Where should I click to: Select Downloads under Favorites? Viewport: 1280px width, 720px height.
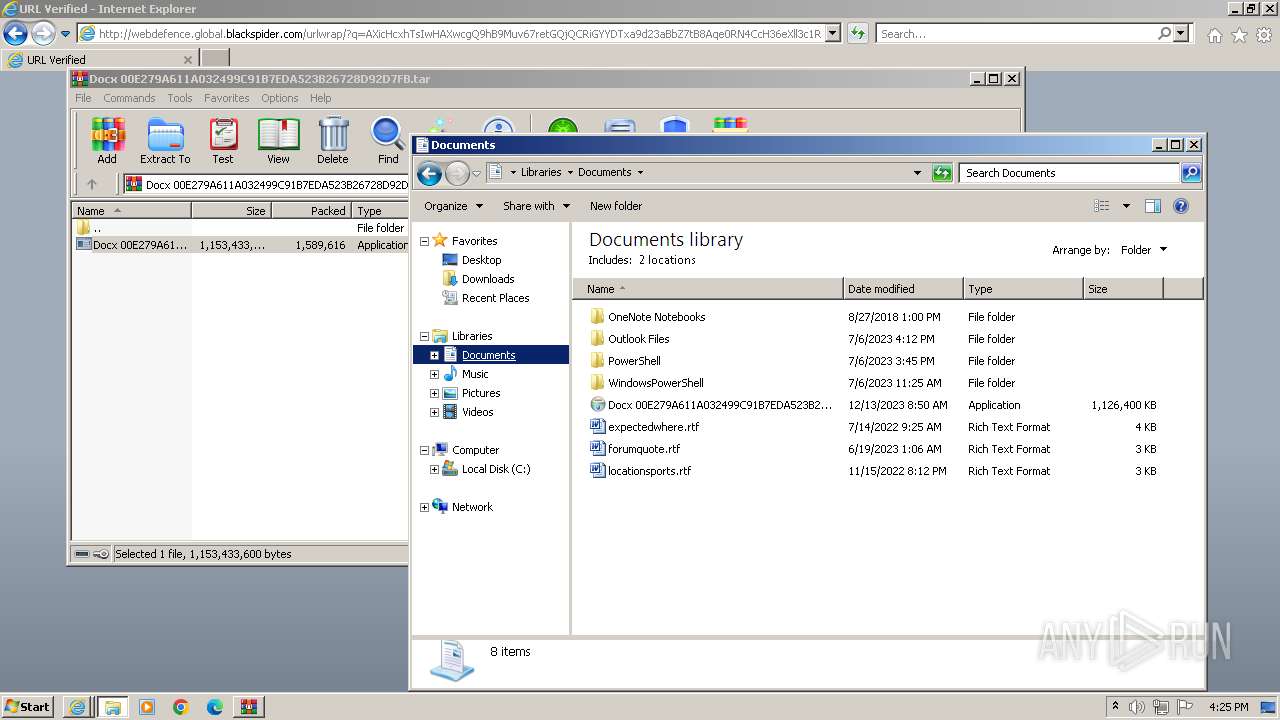click(x=488, y=279)
